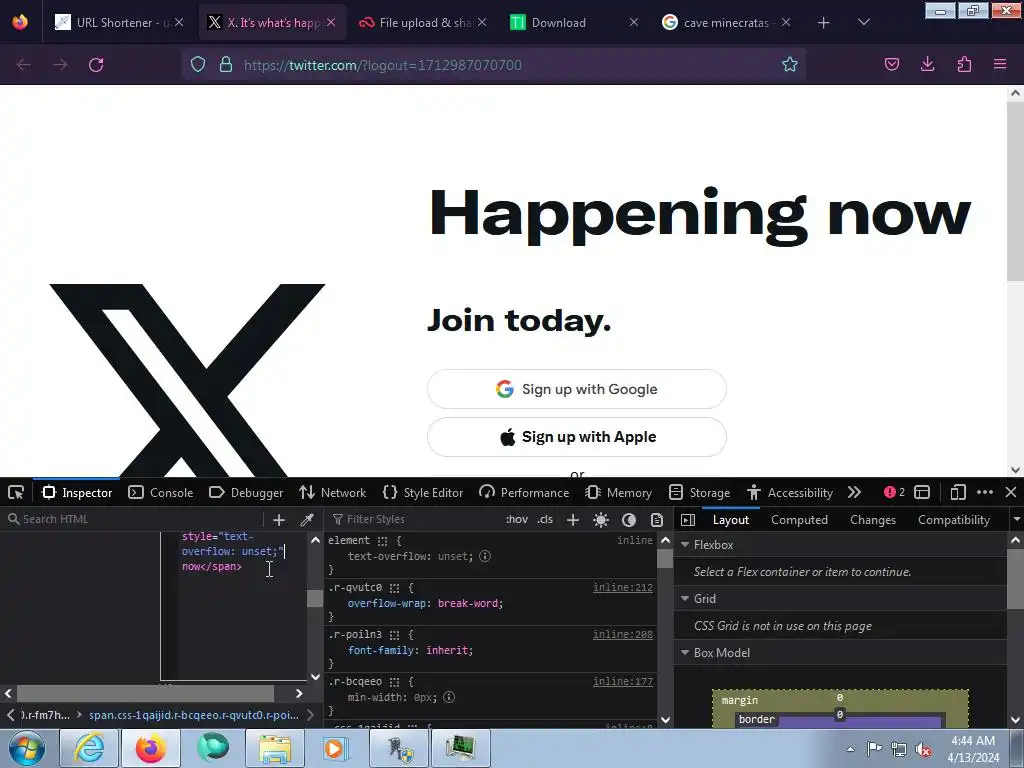Bookmark this page with star
The height and width of the screenshot is (768, 1024).
click(x=790, y=65)
